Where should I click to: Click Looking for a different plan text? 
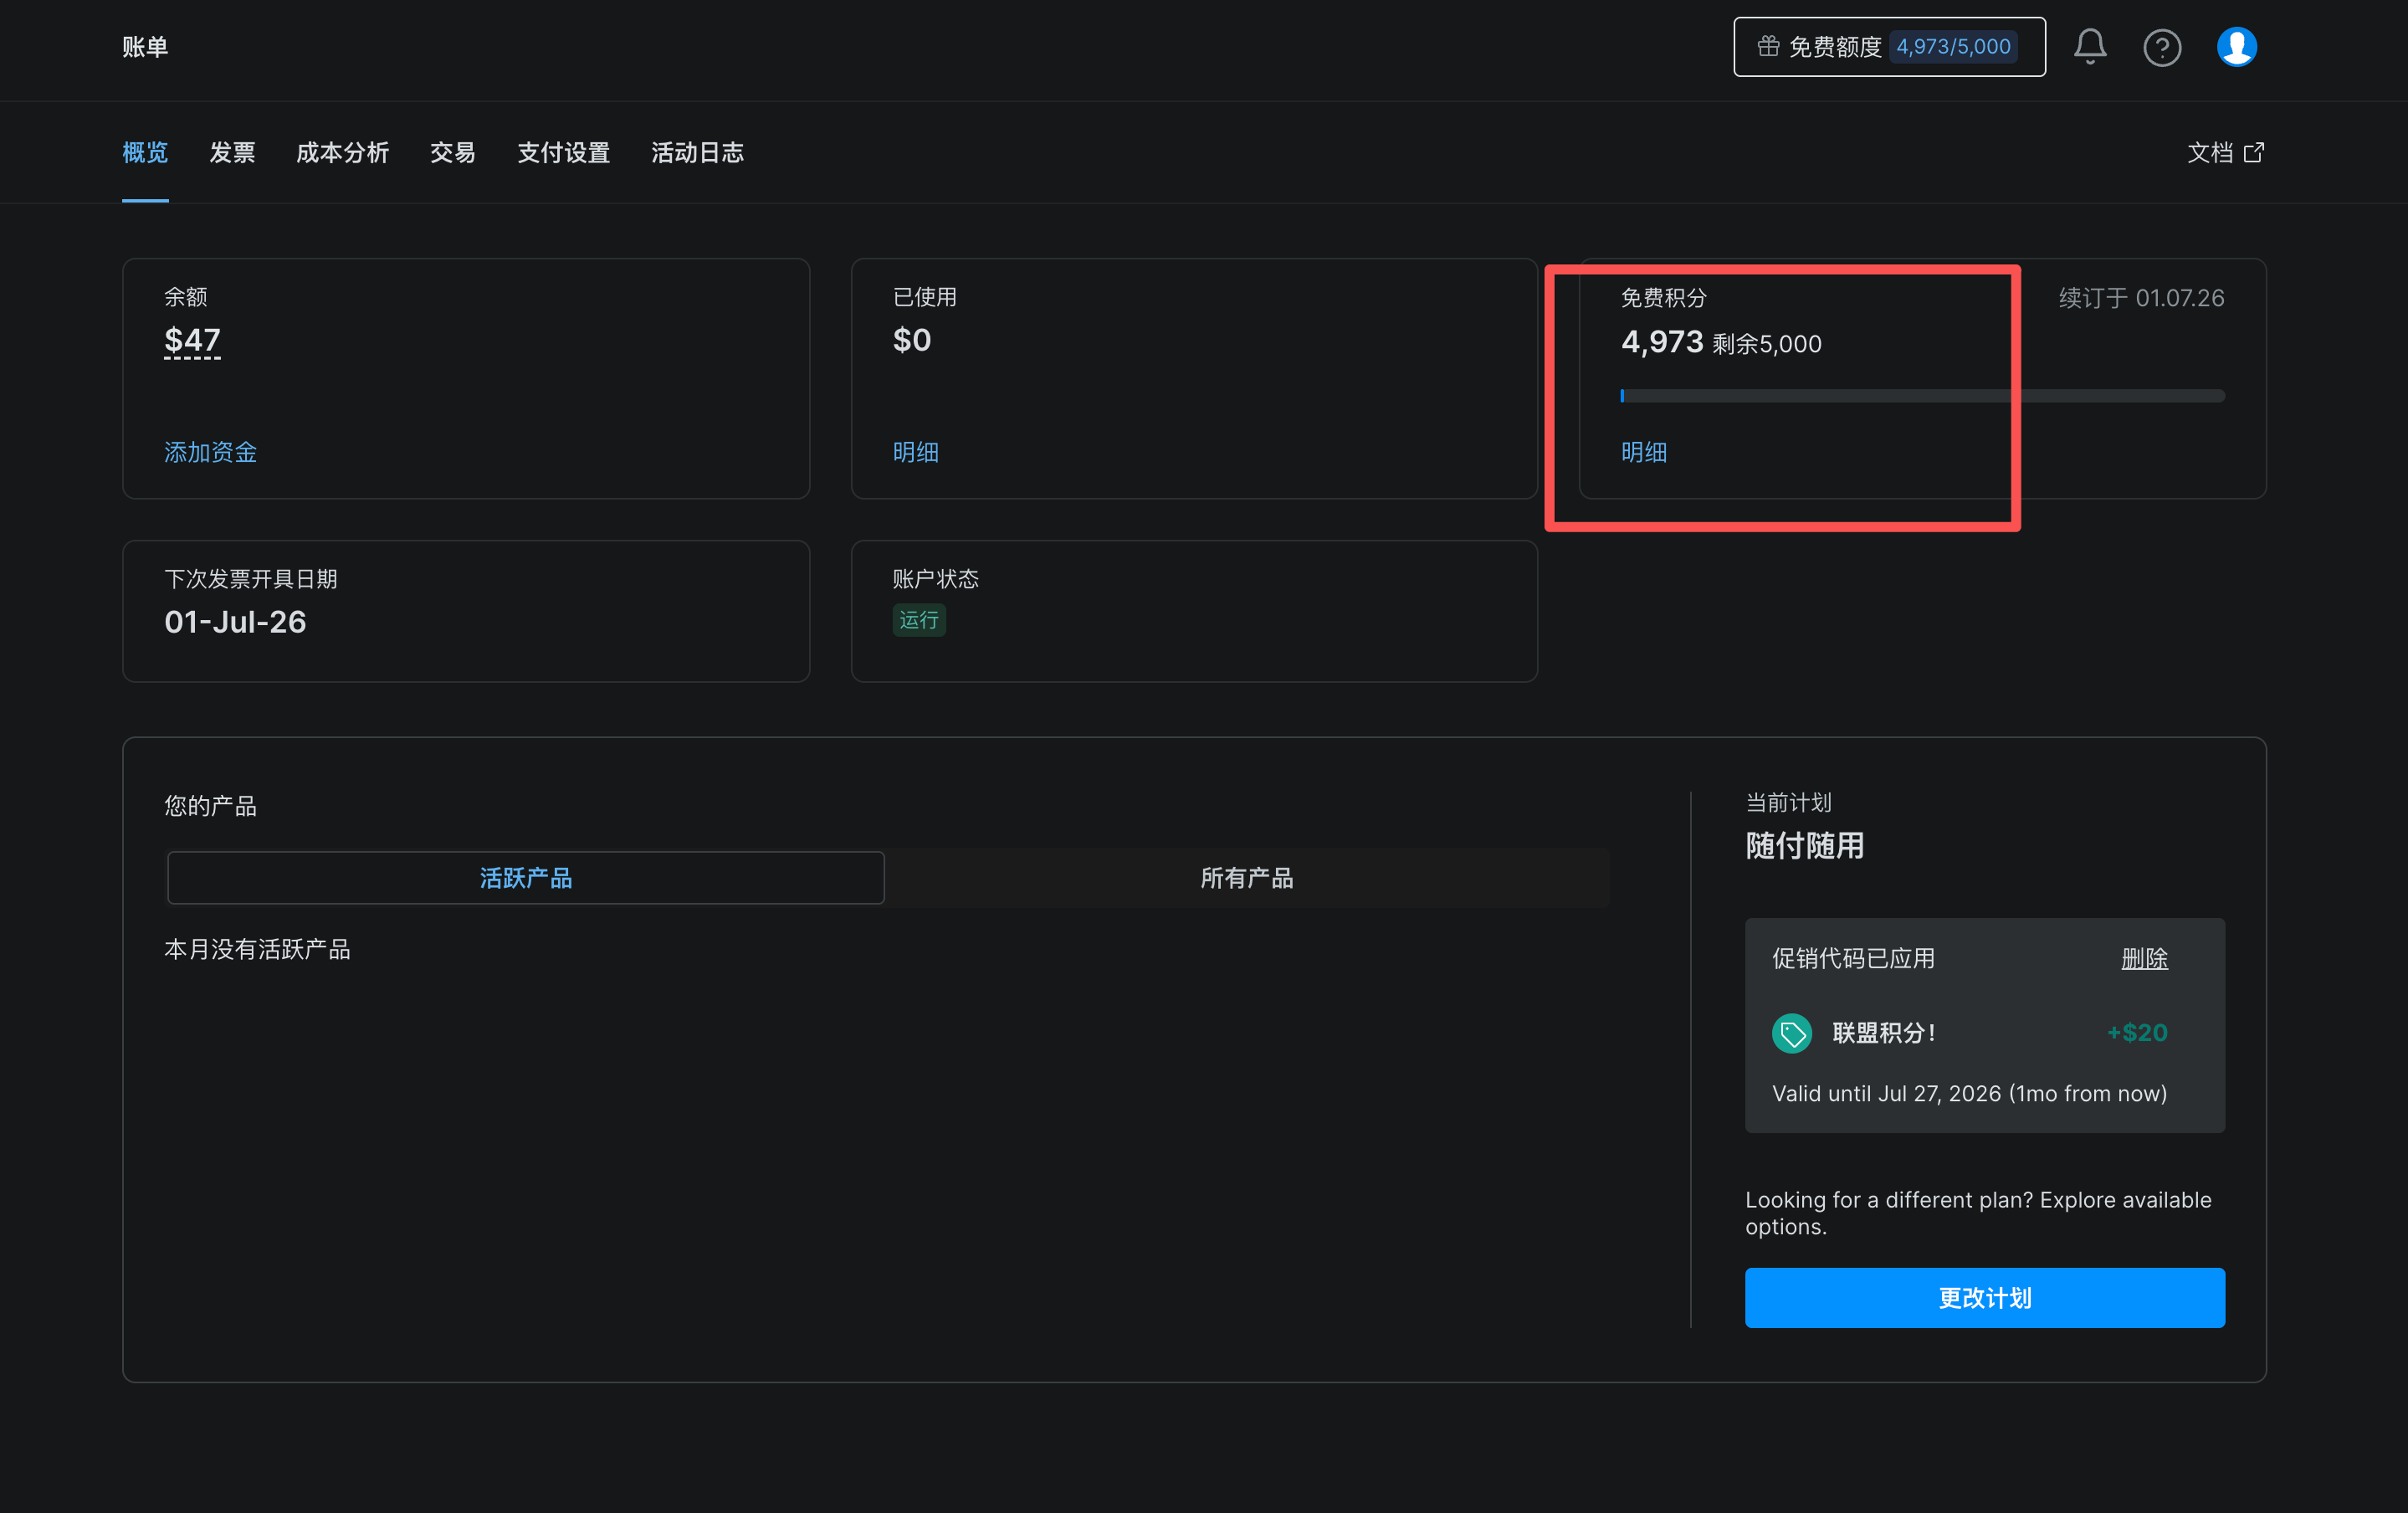pyautogui.click(x=1978, y=1213)
